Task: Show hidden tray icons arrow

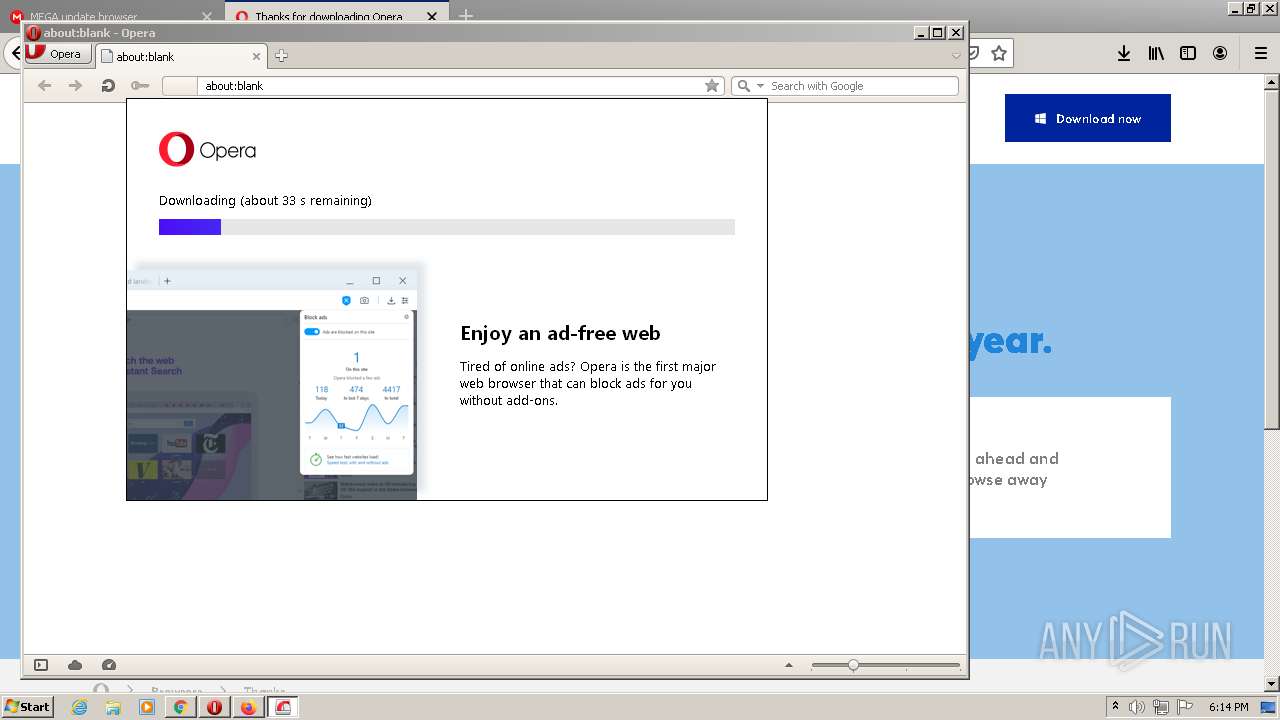Action: [x=1116, y=707]
